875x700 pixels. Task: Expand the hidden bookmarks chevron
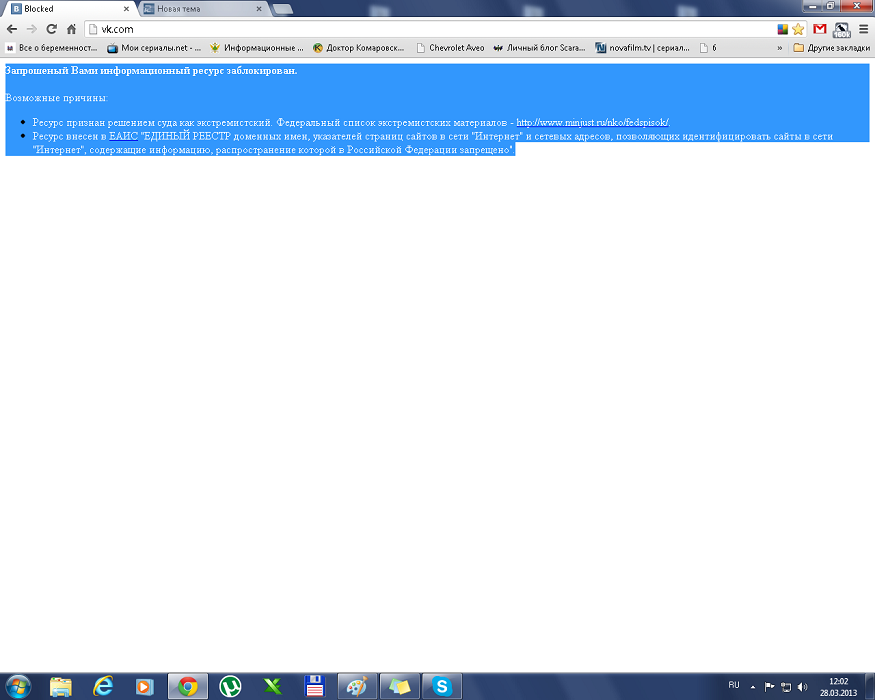[x=779, y=47]
